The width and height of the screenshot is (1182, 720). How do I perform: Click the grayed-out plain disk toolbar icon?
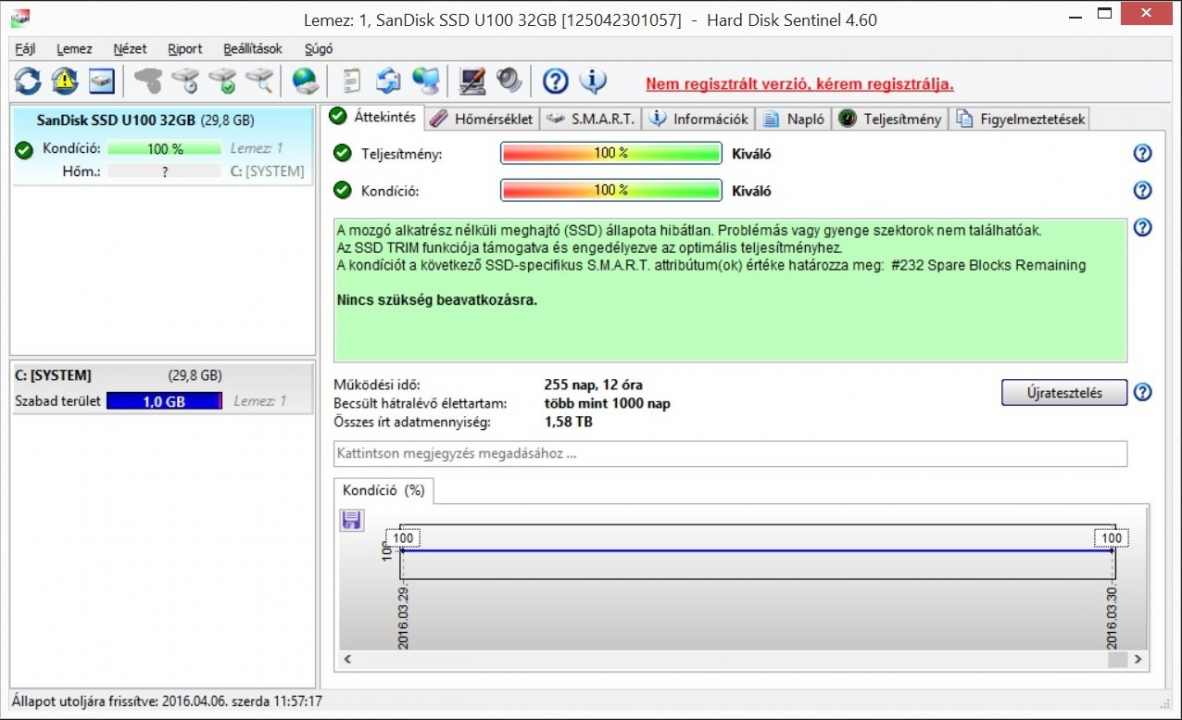149,81
